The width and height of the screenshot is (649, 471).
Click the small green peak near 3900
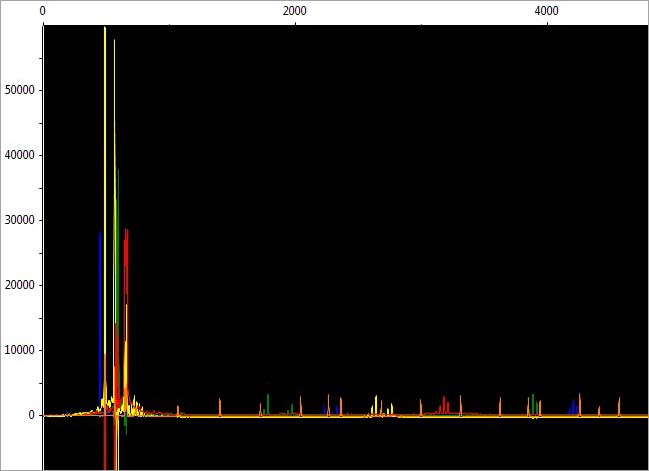(534, 402)
